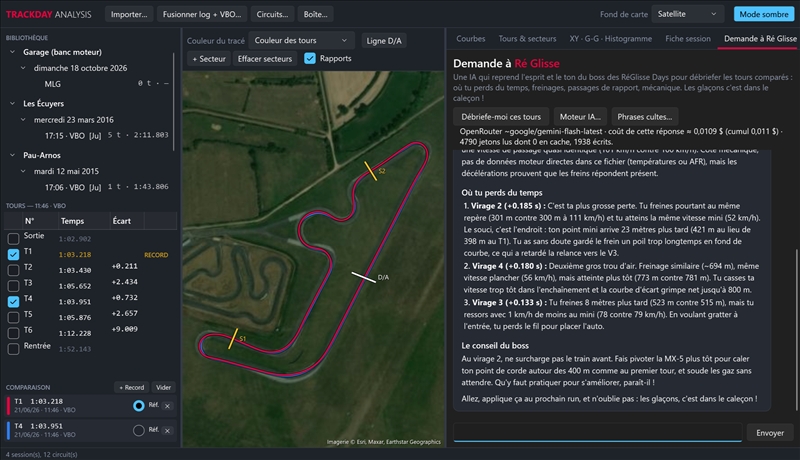Select 17:06 · VBO Pau-Arnos session
Viewport: 800px width, 460px height.
107,187
